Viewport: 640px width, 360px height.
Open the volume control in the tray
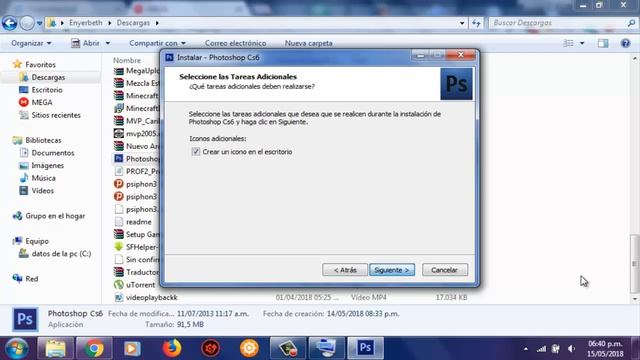tap(571, 349)
